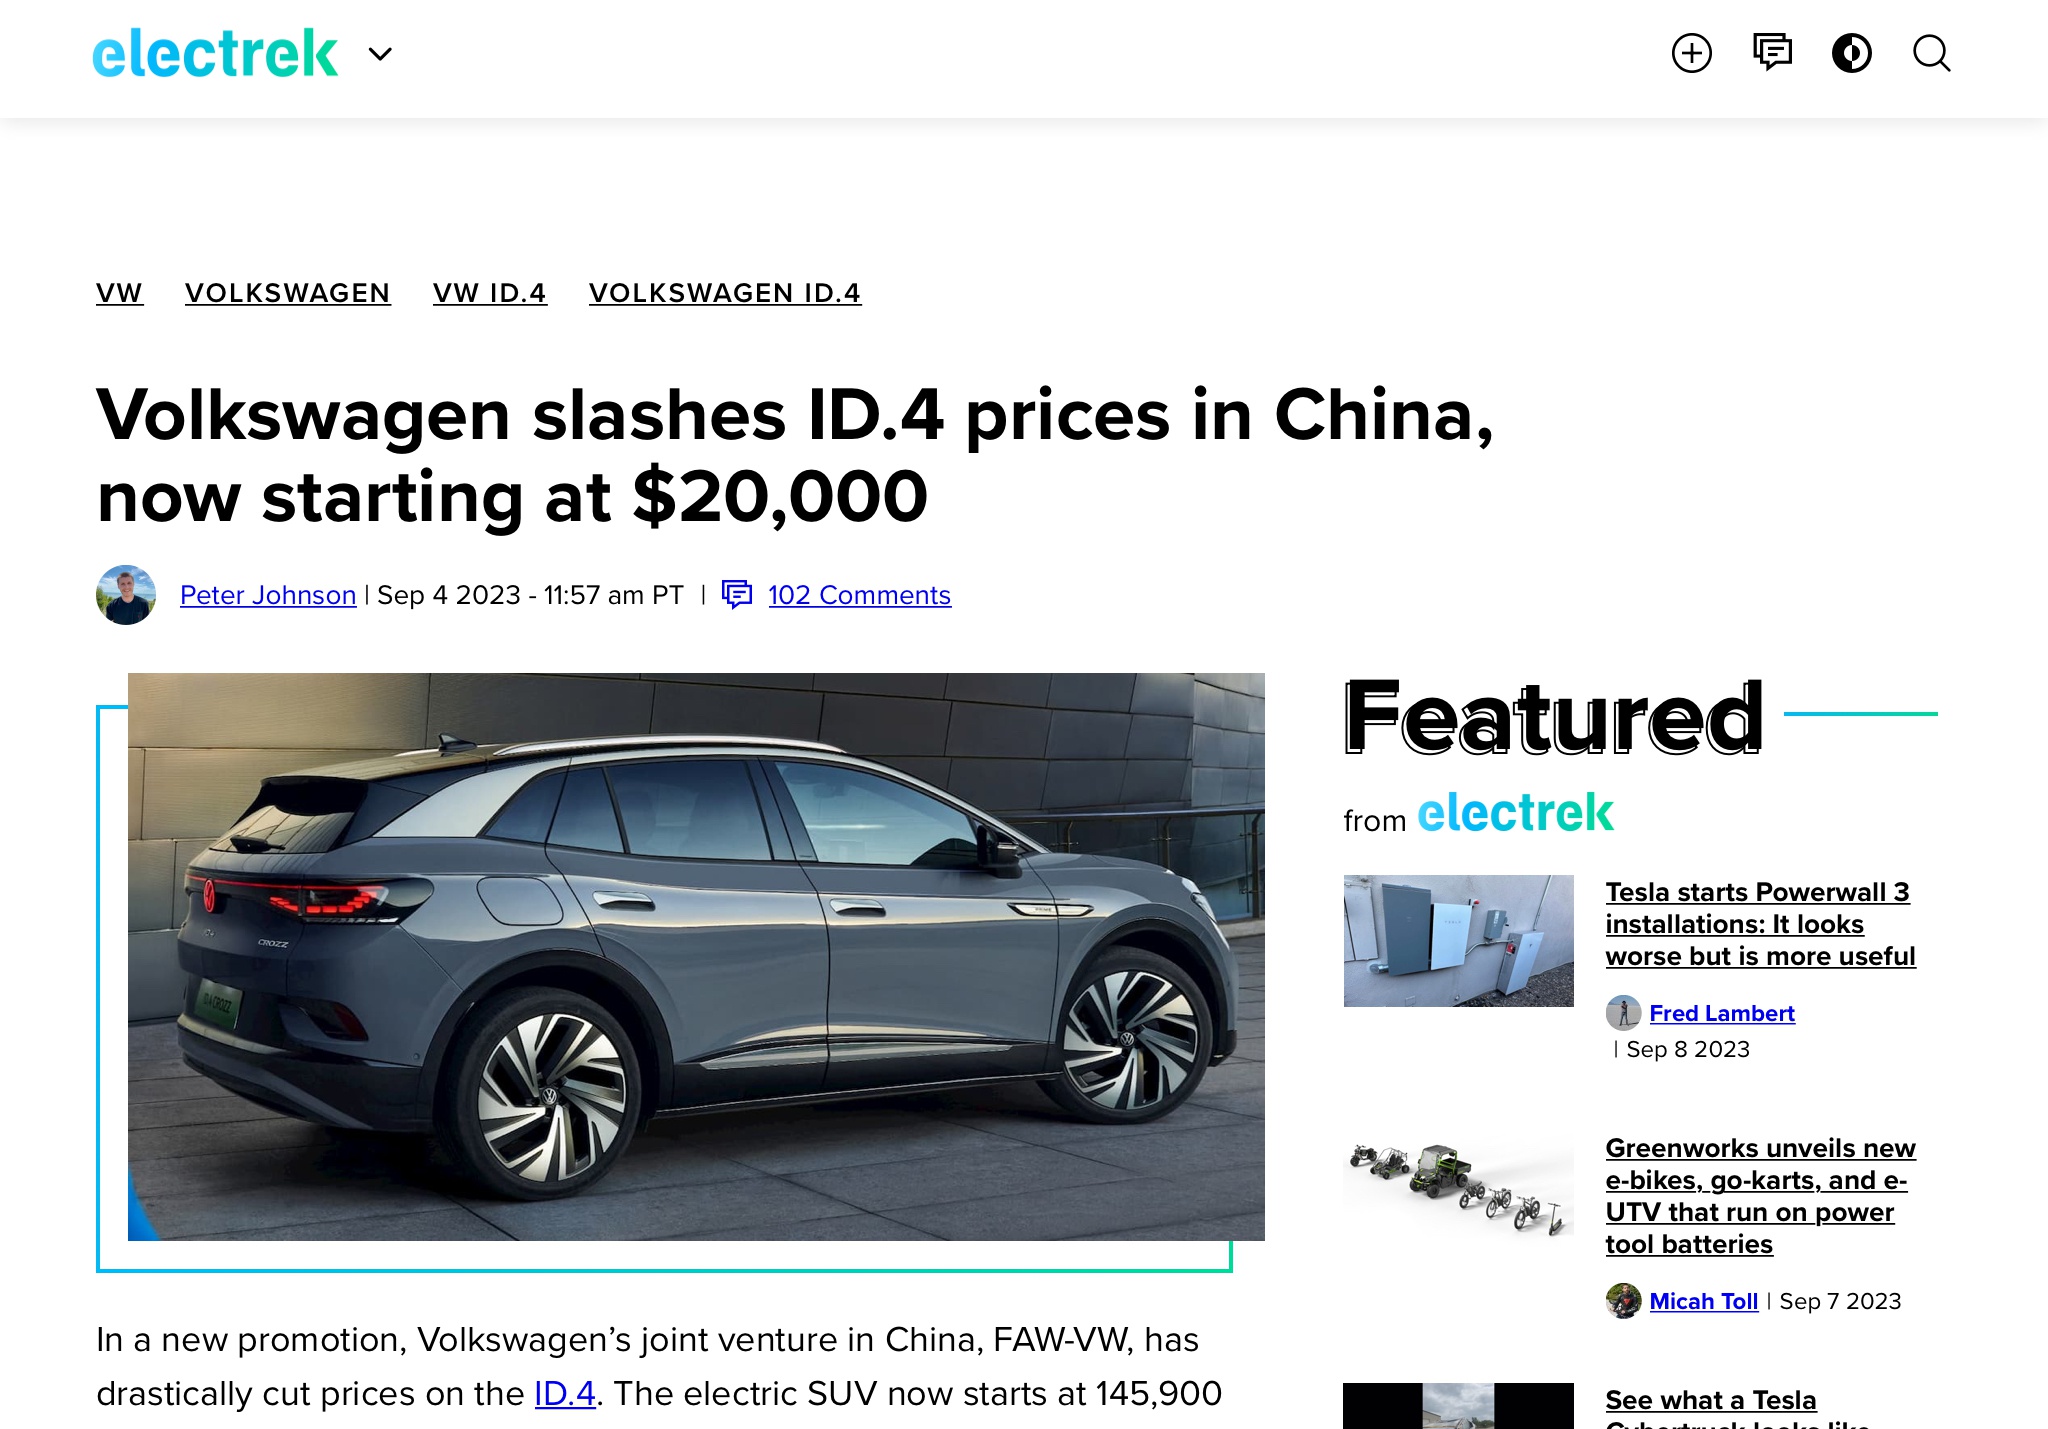Open the 102 Comments link
Screen dimensions: 2048x1429
859,595
